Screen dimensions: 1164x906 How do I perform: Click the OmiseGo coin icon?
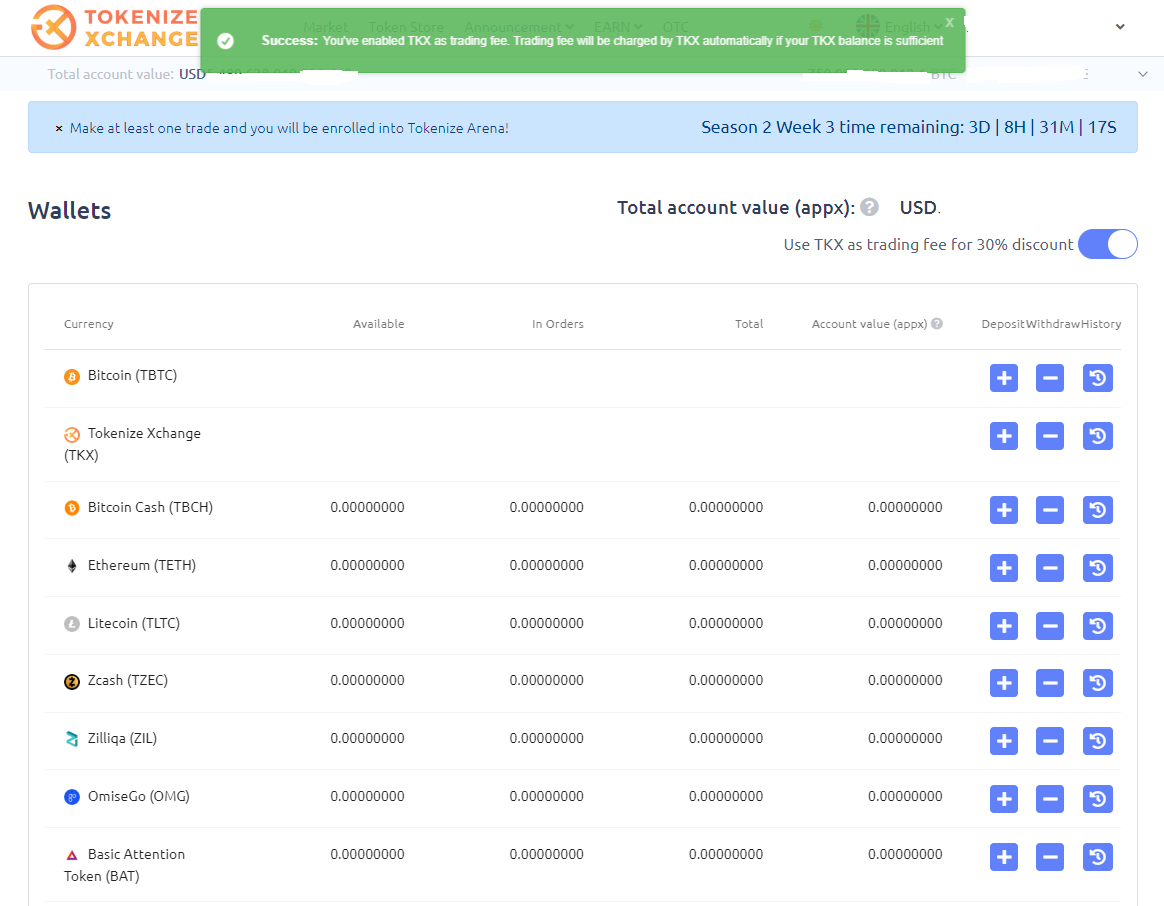point(72,798)
